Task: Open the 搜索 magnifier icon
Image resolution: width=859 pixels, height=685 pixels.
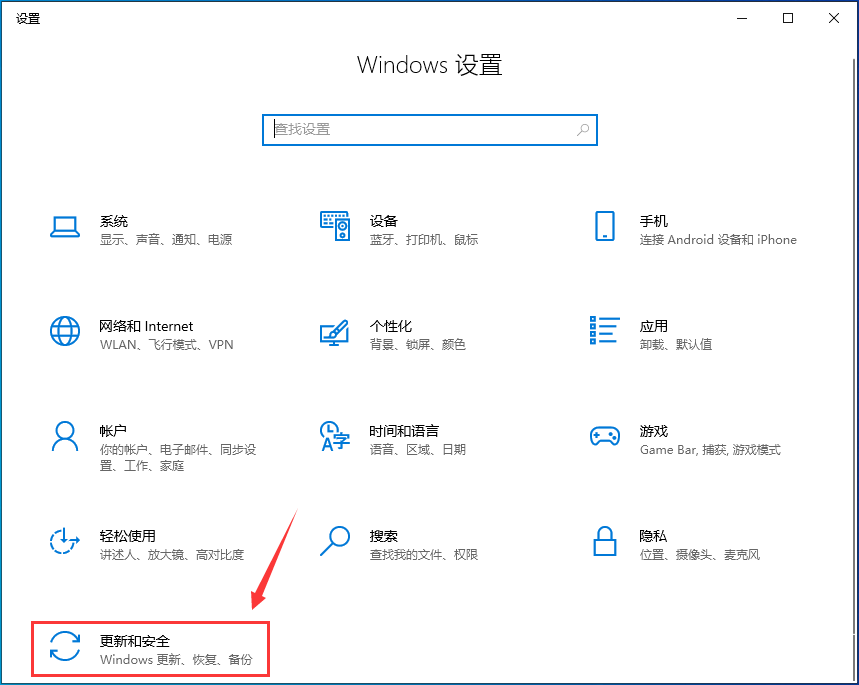Action: pos(335,541)
